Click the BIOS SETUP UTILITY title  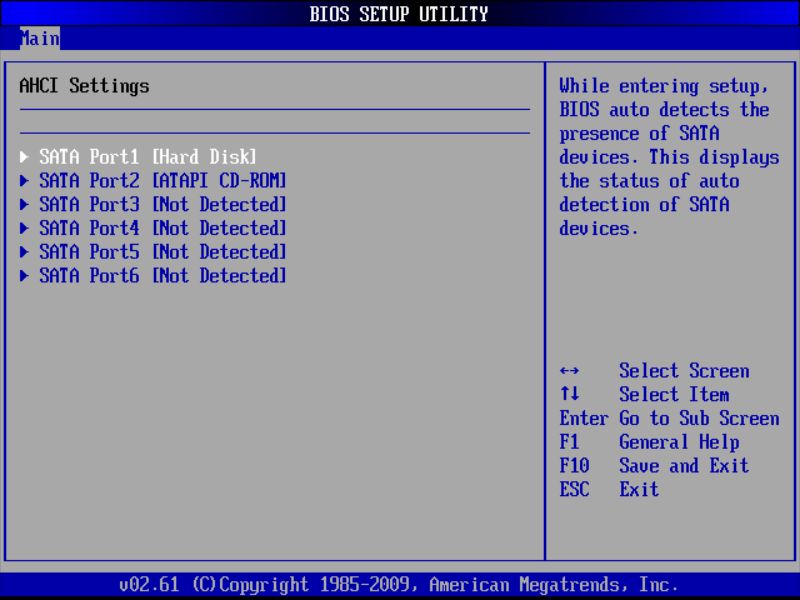coord(399,14)
